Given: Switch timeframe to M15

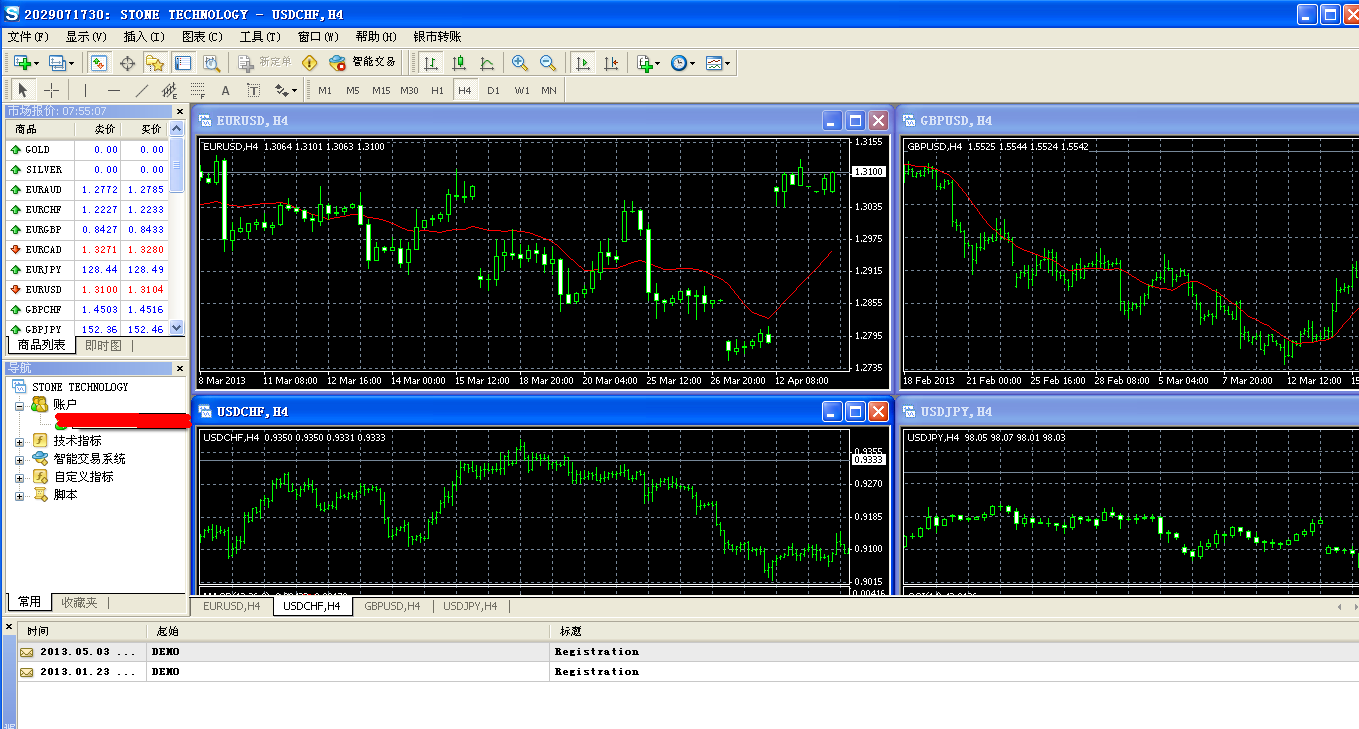Looking at the screenshot, I should click(x=381, y=90).
